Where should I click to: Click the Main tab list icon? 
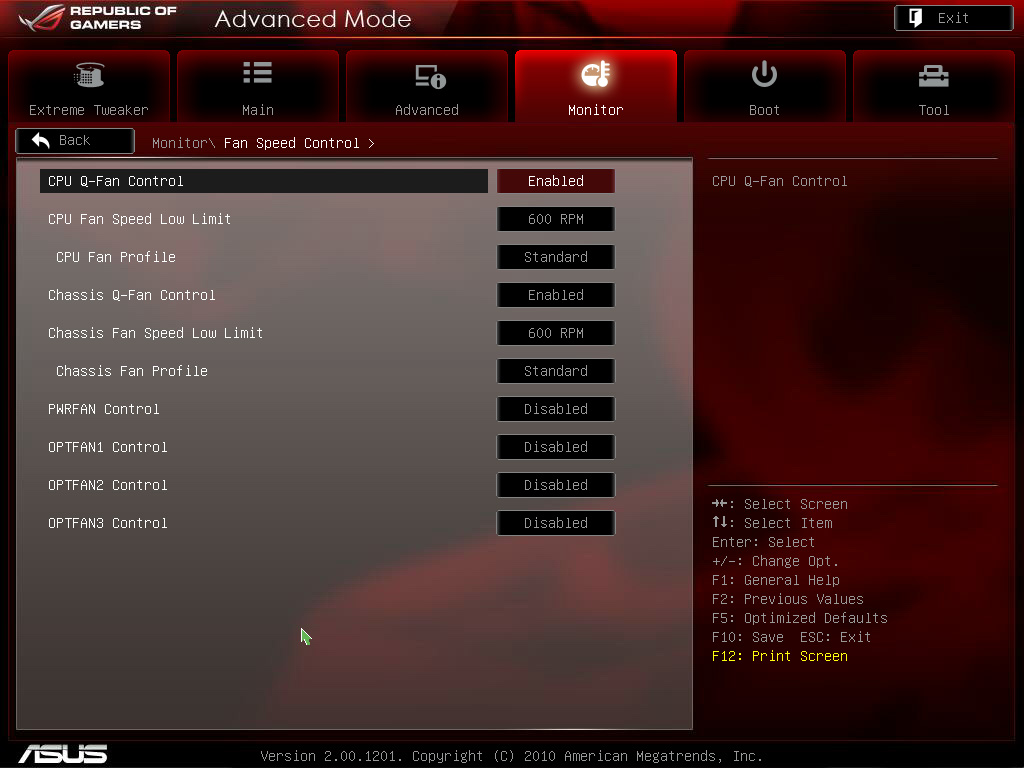257,73
